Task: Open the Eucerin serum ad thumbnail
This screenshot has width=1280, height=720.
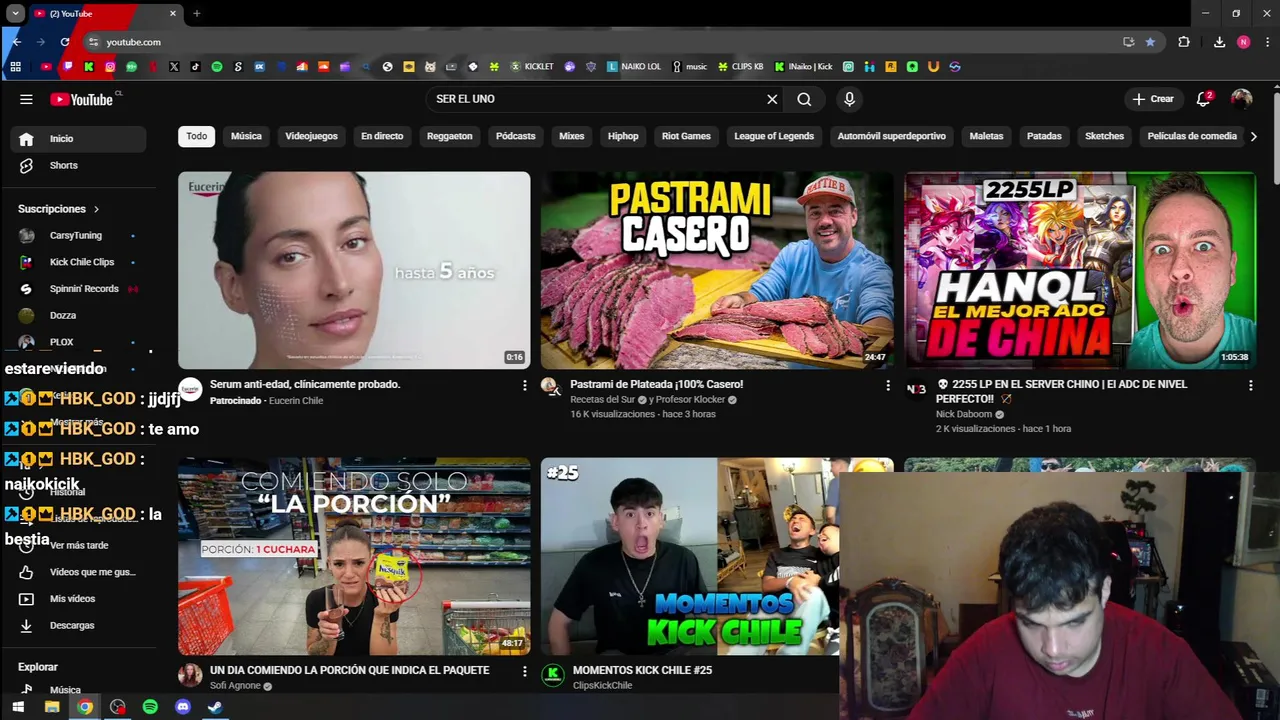Action: tap(354, 270)
